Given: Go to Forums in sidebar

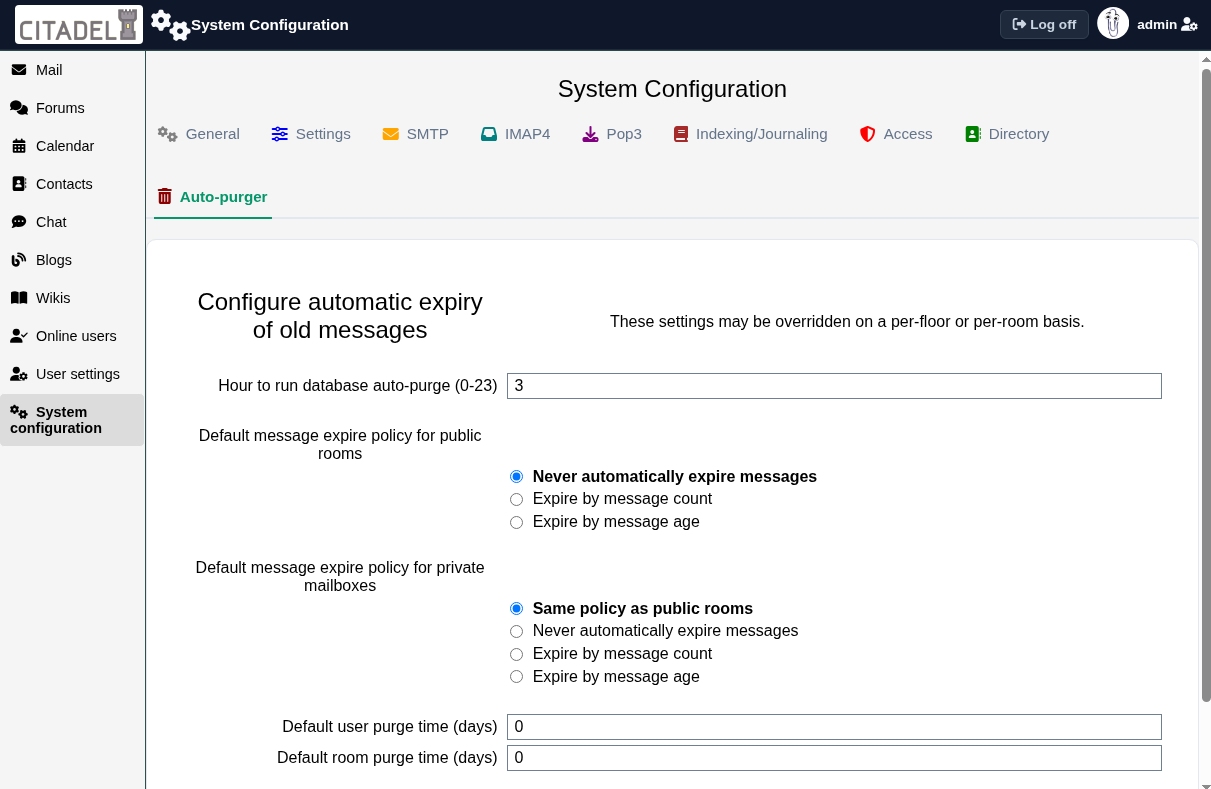Looking at the screenshot, I should pos(72,108).
